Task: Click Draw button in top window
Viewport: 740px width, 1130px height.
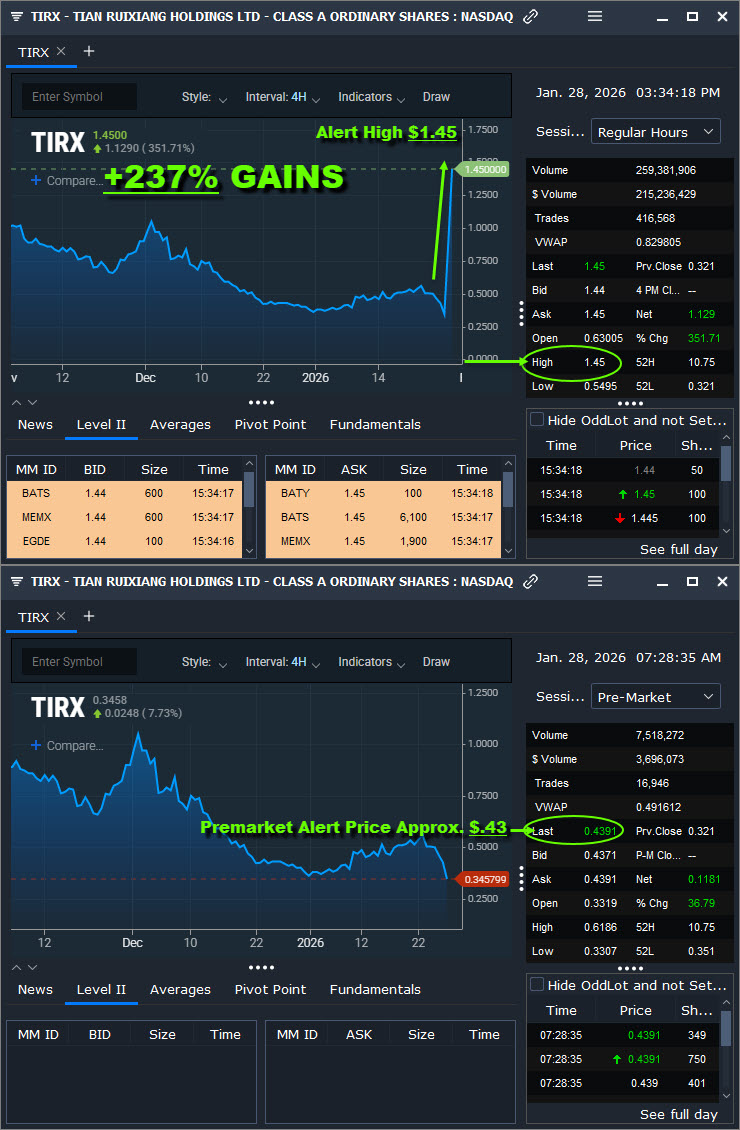Action: click(x=436, y=97)
